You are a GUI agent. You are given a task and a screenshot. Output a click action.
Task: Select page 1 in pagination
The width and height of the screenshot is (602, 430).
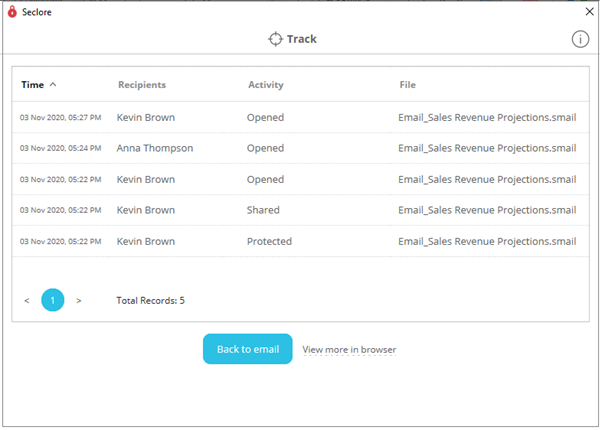53,300
